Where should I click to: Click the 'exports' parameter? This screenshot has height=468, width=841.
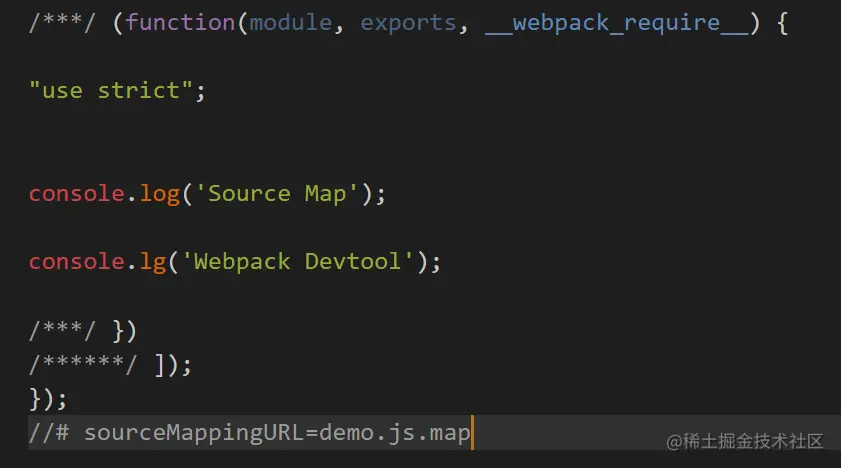tap(408, 24)
